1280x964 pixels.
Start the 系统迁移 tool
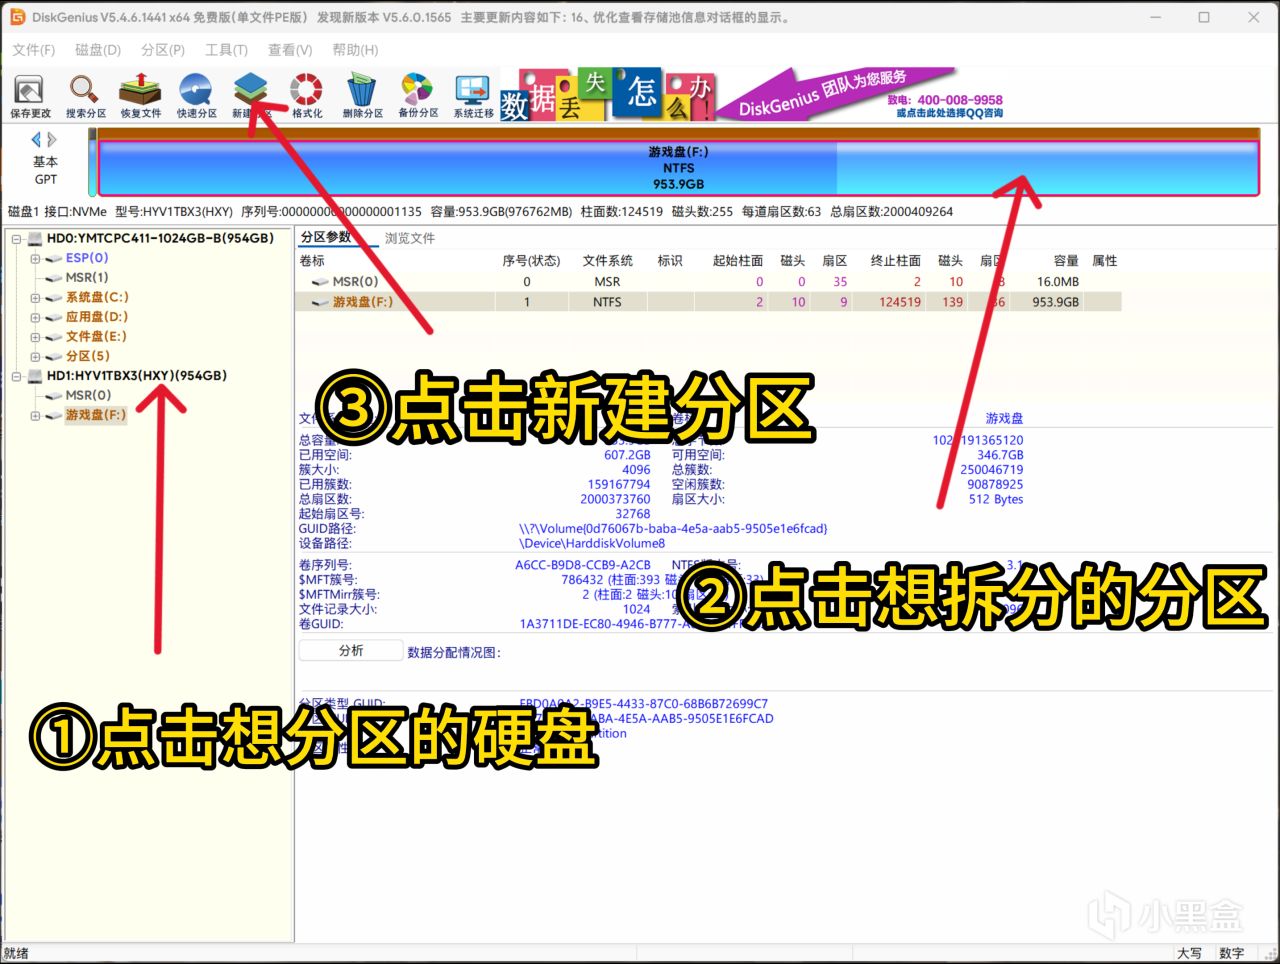pos(473,97)
